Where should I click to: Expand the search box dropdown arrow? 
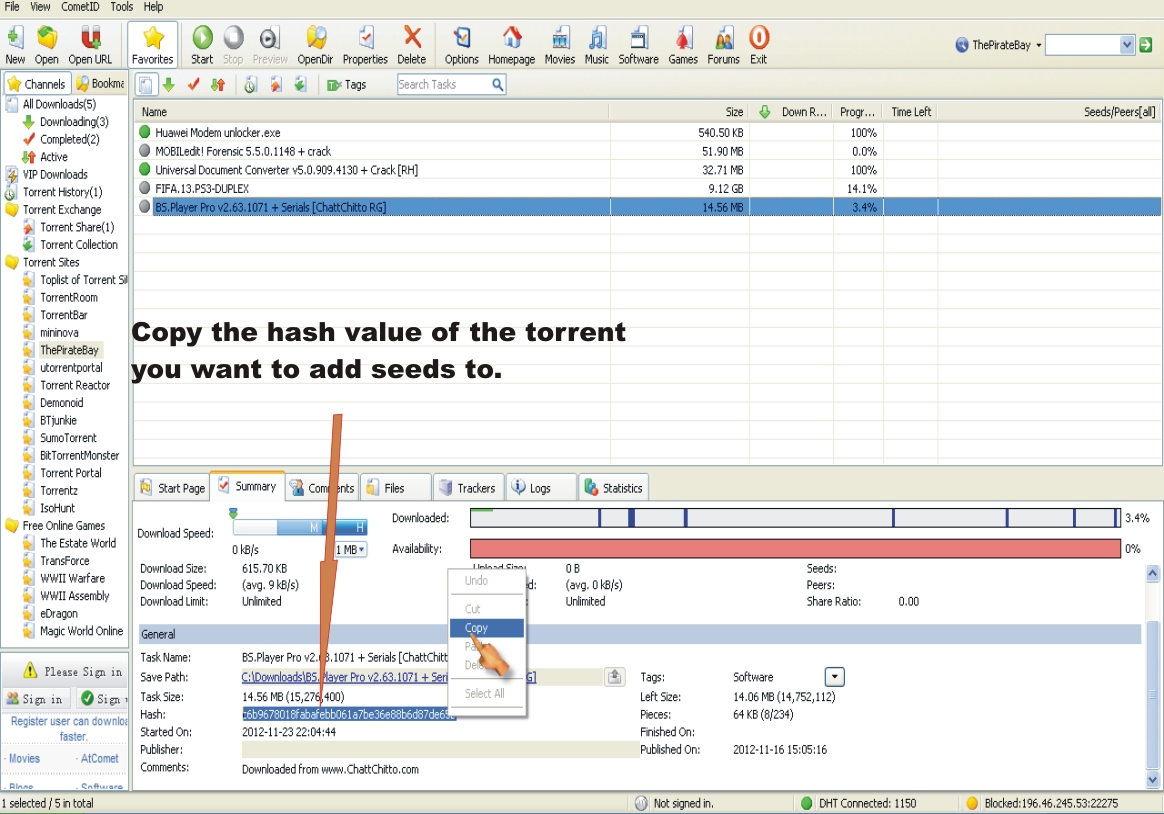[x=1127, y=45]
